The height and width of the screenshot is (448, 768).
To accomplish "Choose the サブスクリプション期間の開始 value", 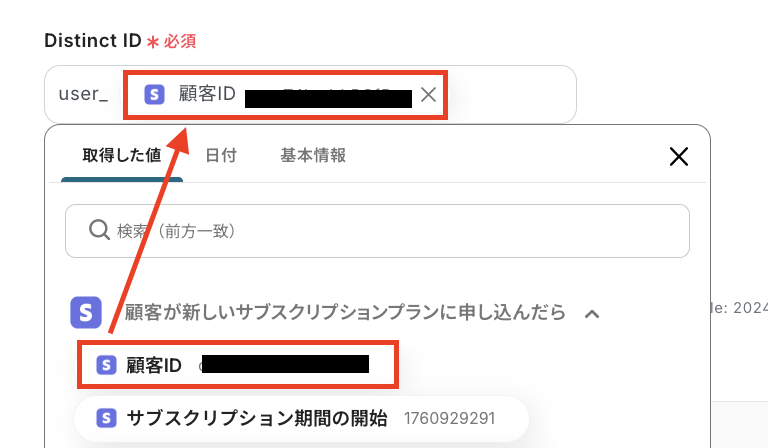I will (x=301, y=419).
